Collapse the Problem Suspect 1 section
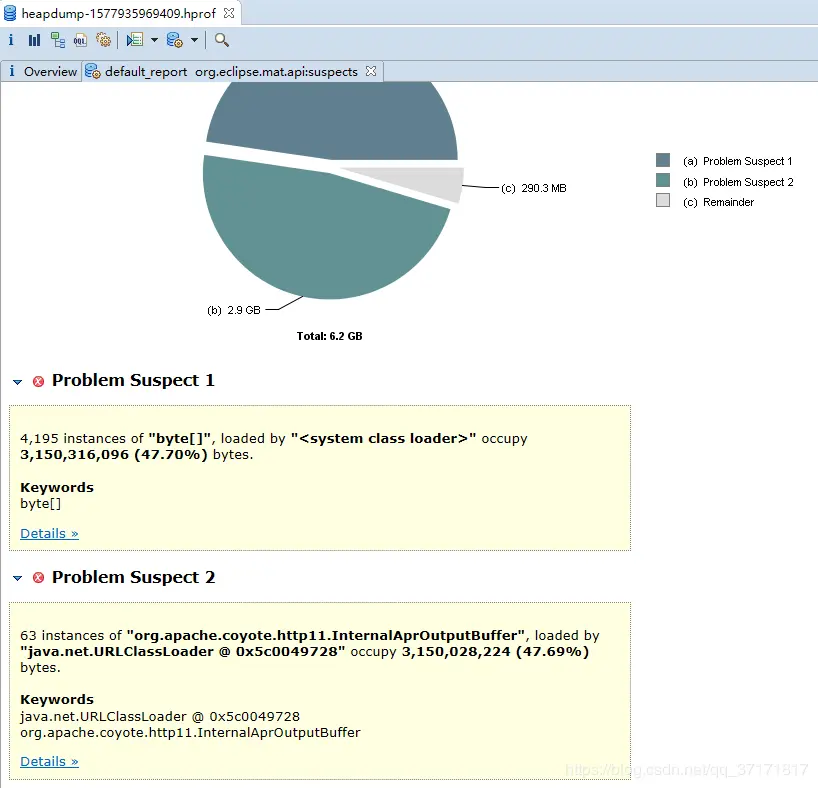 click(17, 382)
